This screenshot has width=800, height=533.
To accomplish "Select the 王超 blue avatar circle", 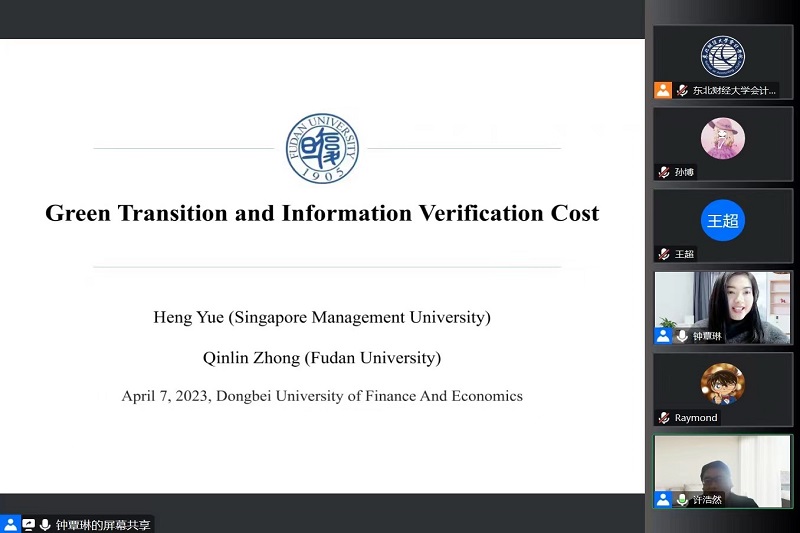I will click(x=722, y=221).
